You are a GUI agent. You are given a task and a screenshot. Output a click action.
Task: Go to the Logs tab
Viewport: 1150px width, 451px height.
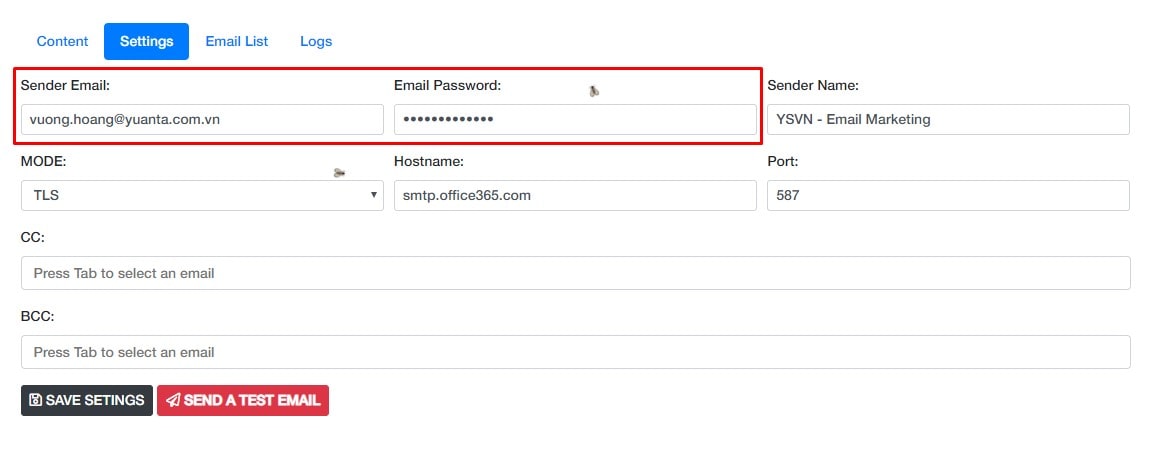point(316,41)
